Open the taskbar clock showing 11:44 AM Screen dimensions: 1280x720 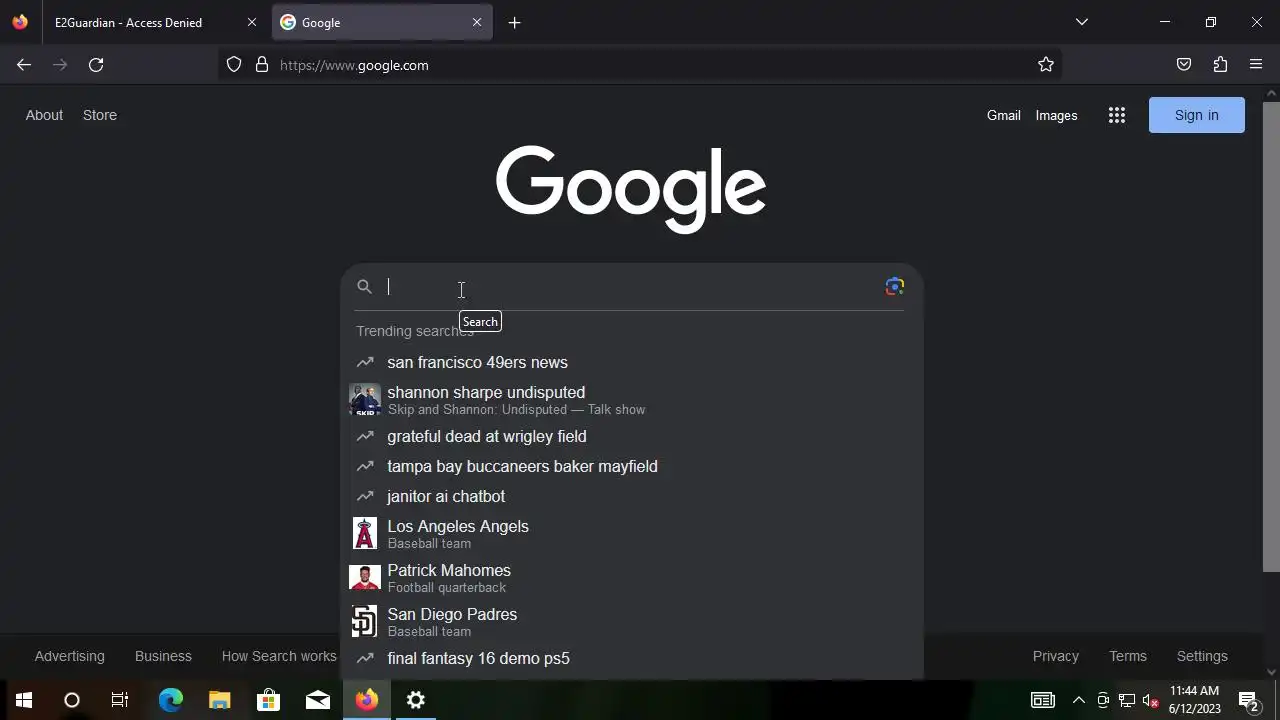[1194, 700]
